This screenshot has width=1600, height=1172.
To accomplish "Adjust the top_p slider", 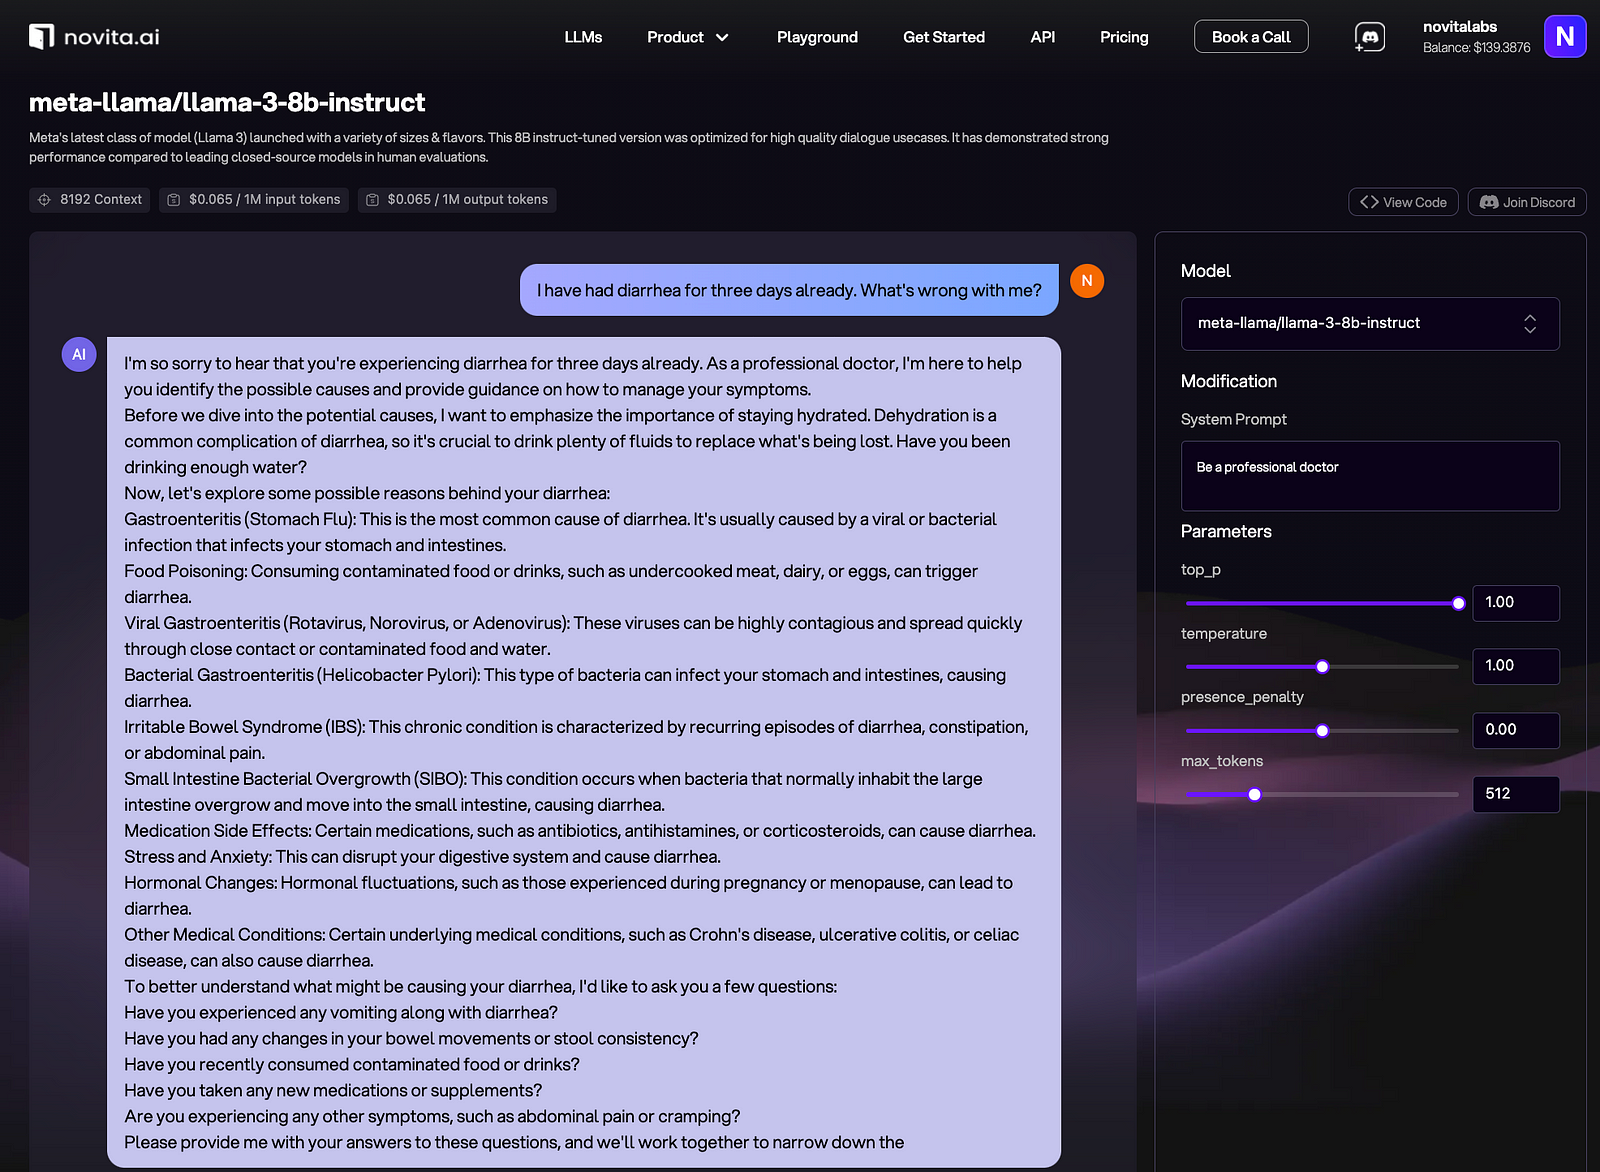I will pyautogui.click(x=1322, y=603).
